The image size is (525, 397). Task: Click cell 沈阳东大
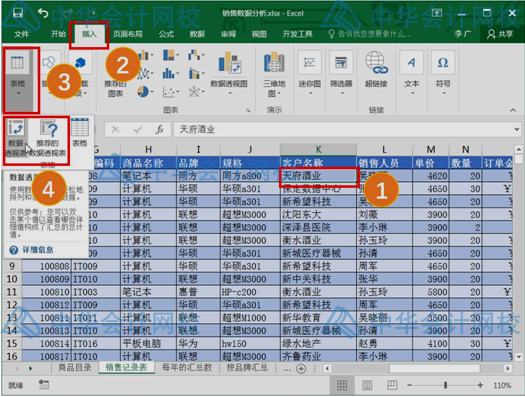click(318, 215)
